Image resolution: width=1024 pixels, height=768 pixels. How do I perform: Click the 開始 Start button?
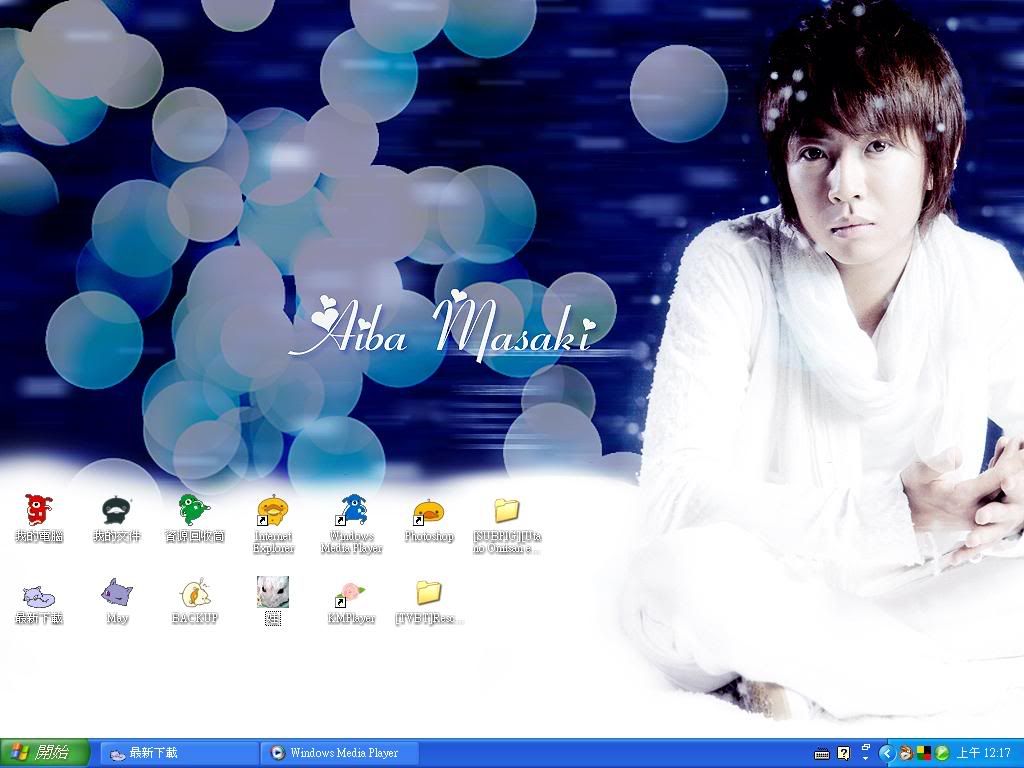45,753
